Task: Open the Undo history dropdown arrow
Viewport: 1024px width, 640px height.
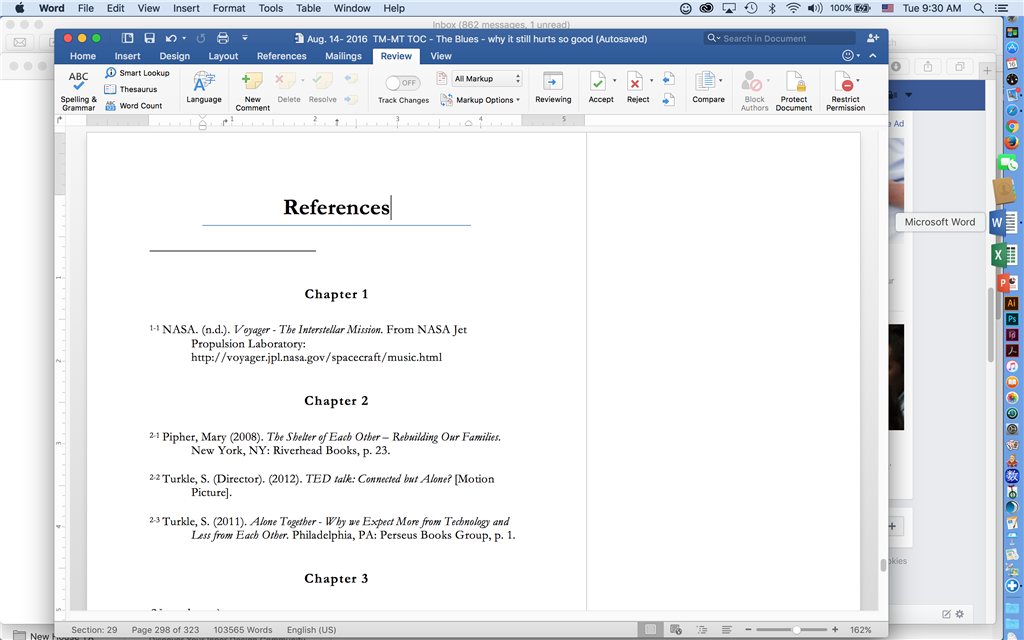Action: tap(184, 39)
